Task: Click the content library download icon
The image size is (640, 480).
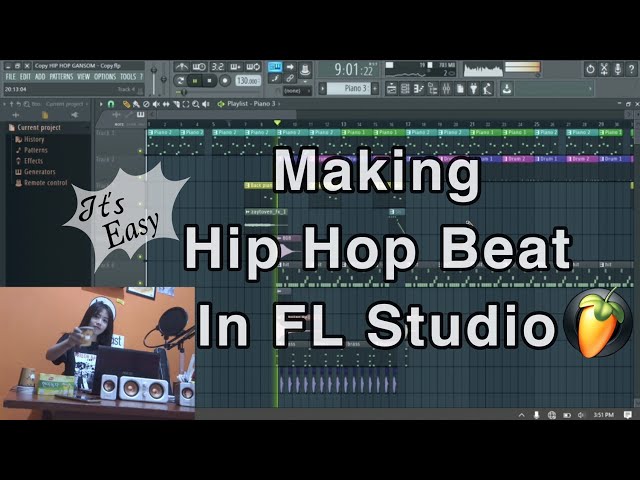Action: tap(507, 89)
